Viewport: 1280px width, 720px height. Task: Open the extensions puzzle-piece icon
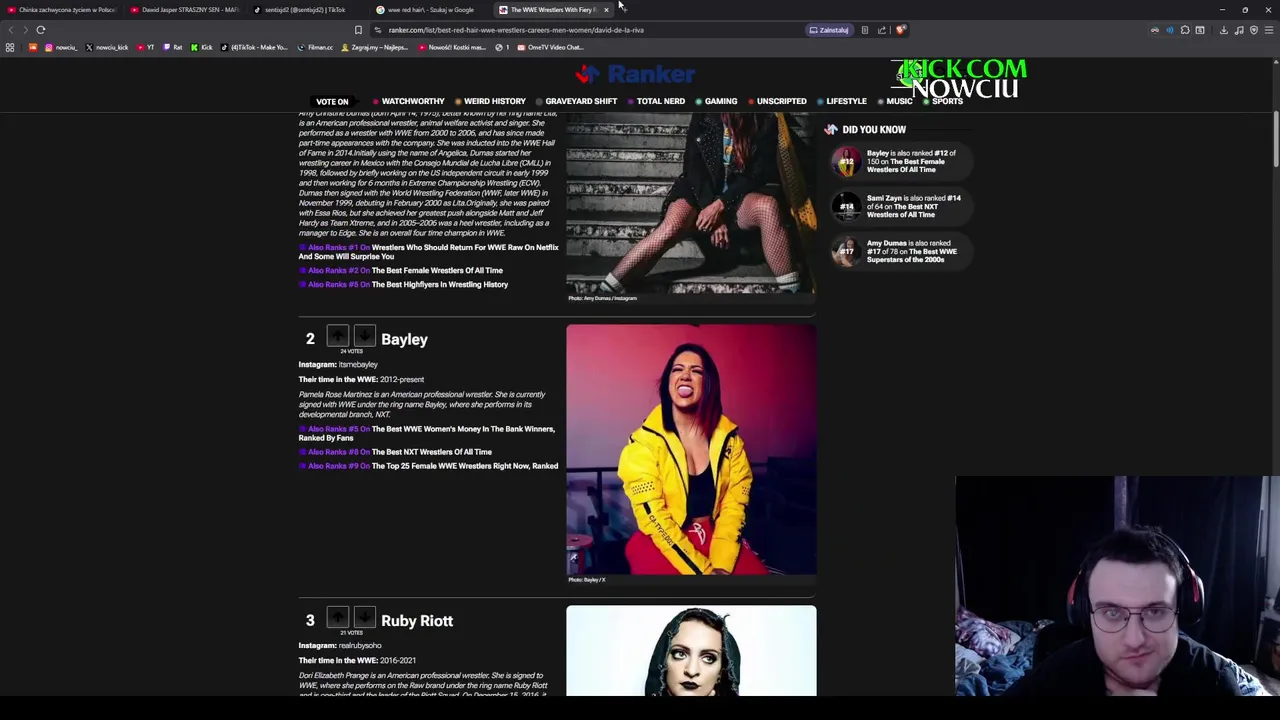click(1185, 30)
